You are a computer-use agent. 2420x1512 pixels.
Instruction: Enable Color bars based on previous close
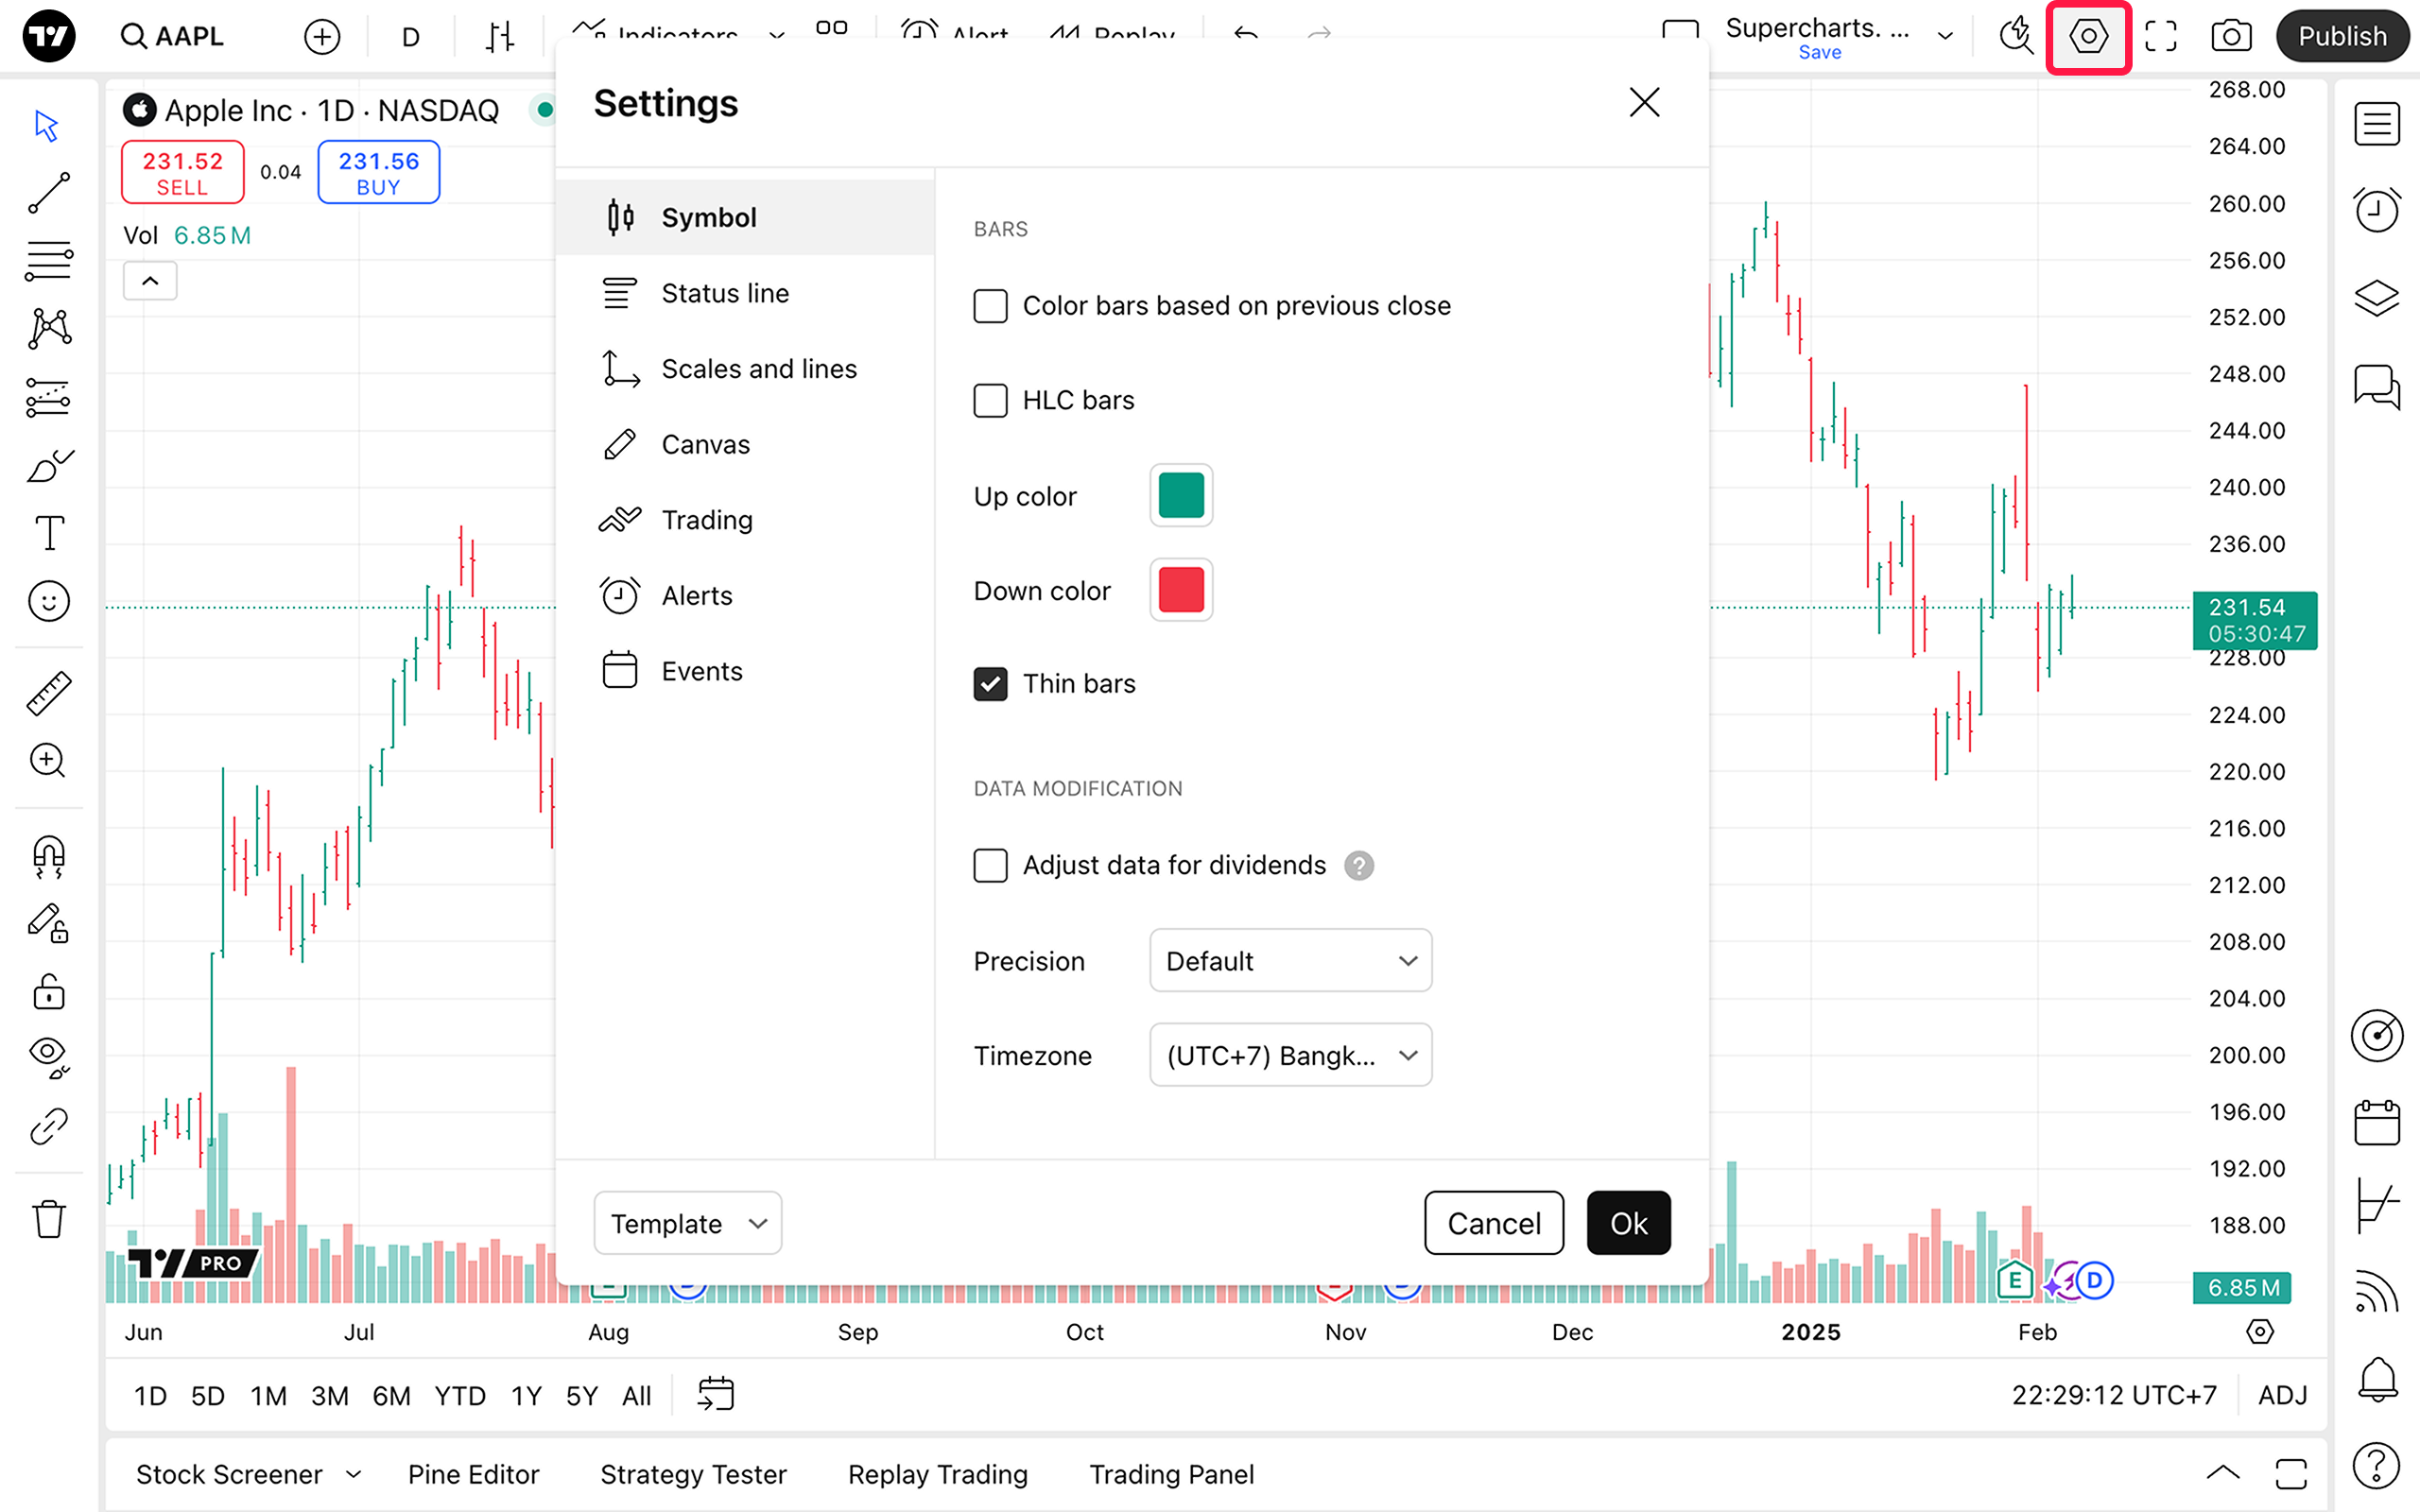click(x=990, y=306)
